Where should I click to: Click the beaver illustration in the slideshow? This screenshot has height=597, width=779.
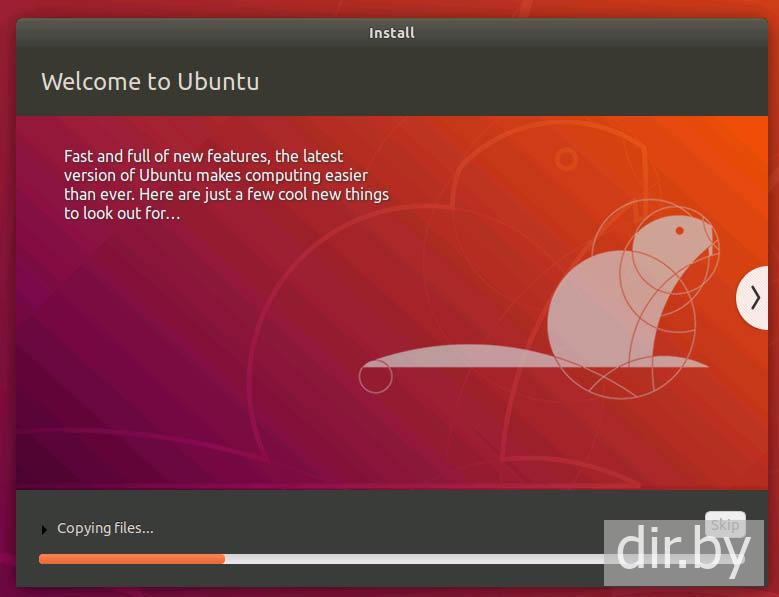[x=539, y=298]
